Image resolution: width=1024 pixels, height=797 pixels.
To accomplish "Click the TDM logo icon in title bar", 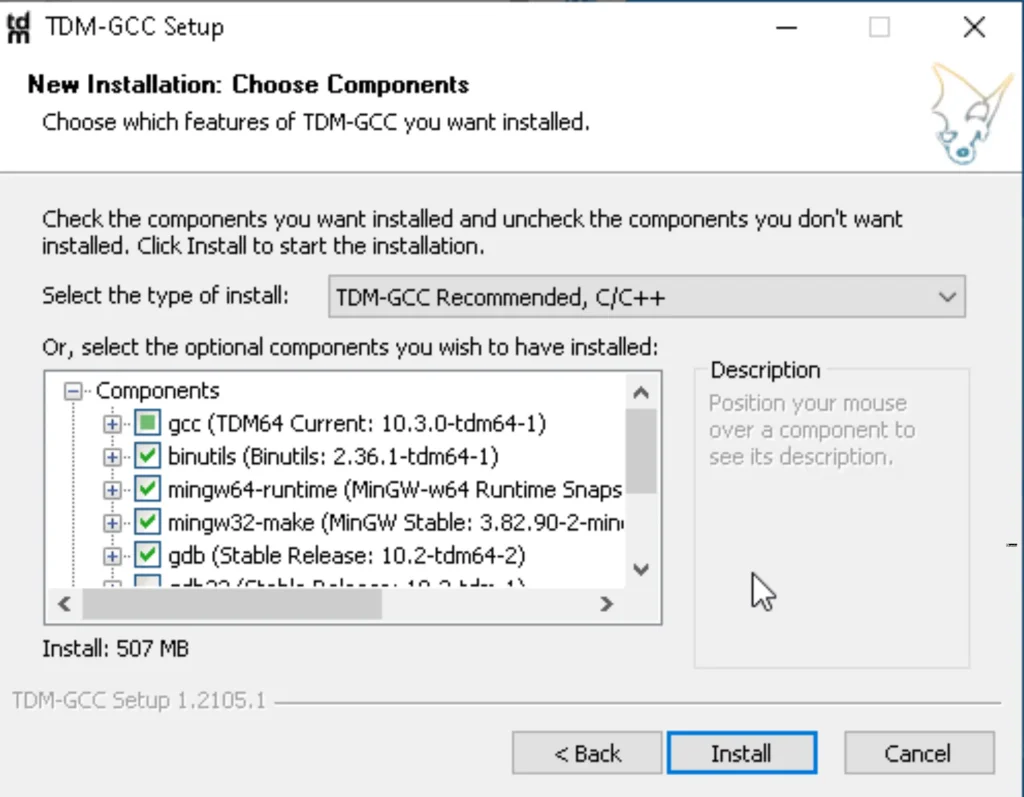I will coord(18,27).
